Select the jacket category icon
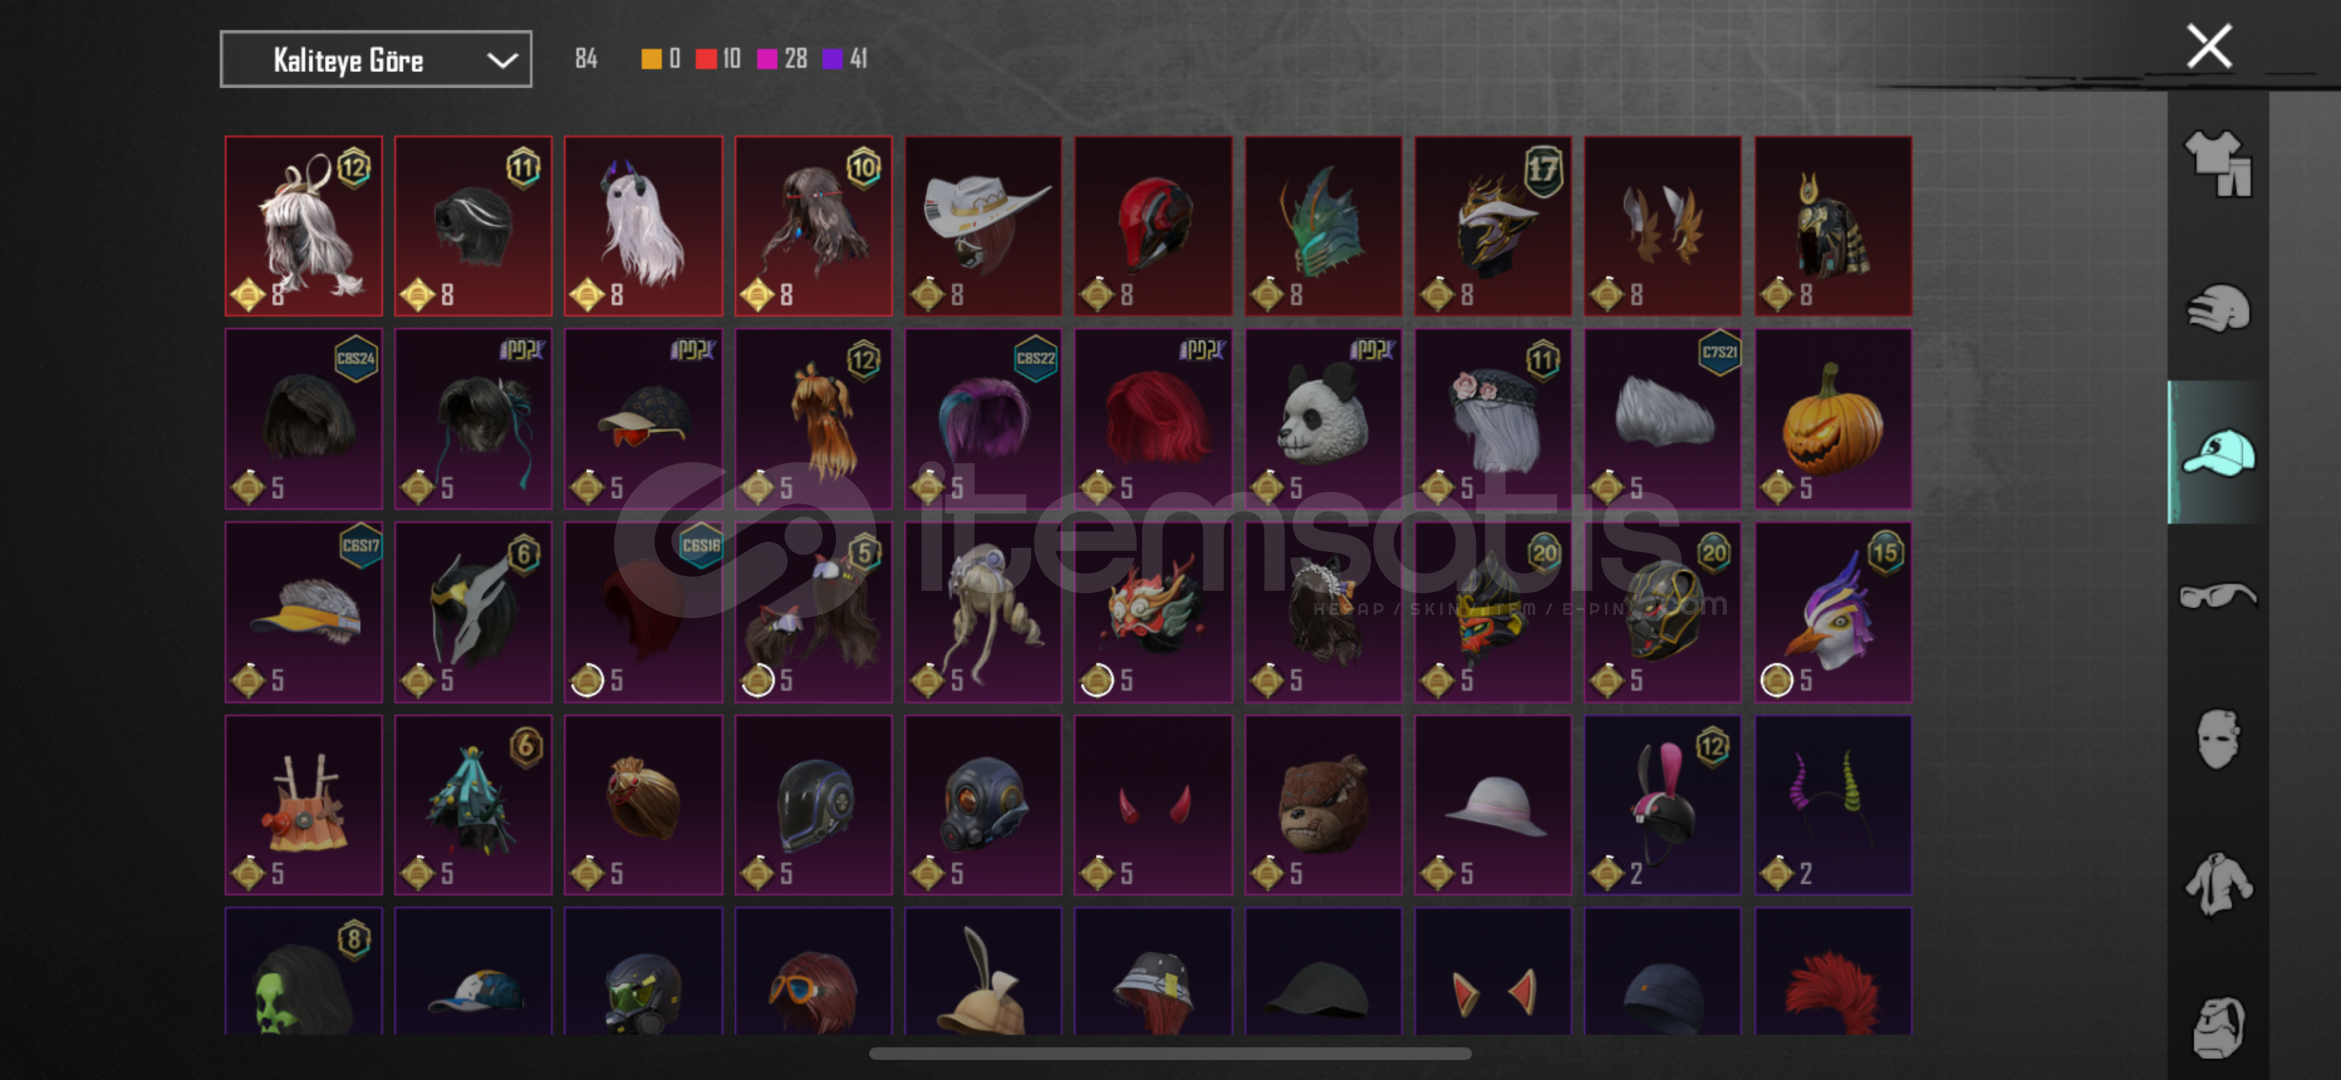The image size is (2341, 1080). pos(2218,884)
